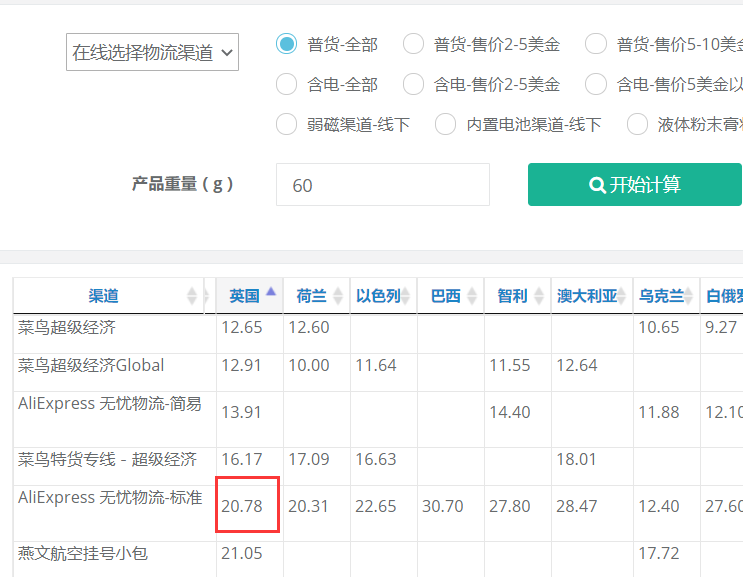The width and height of the screenshot is (743, 577).
Task: Open 在线选择物流渠道 dropdown
Action: [152, 52]
